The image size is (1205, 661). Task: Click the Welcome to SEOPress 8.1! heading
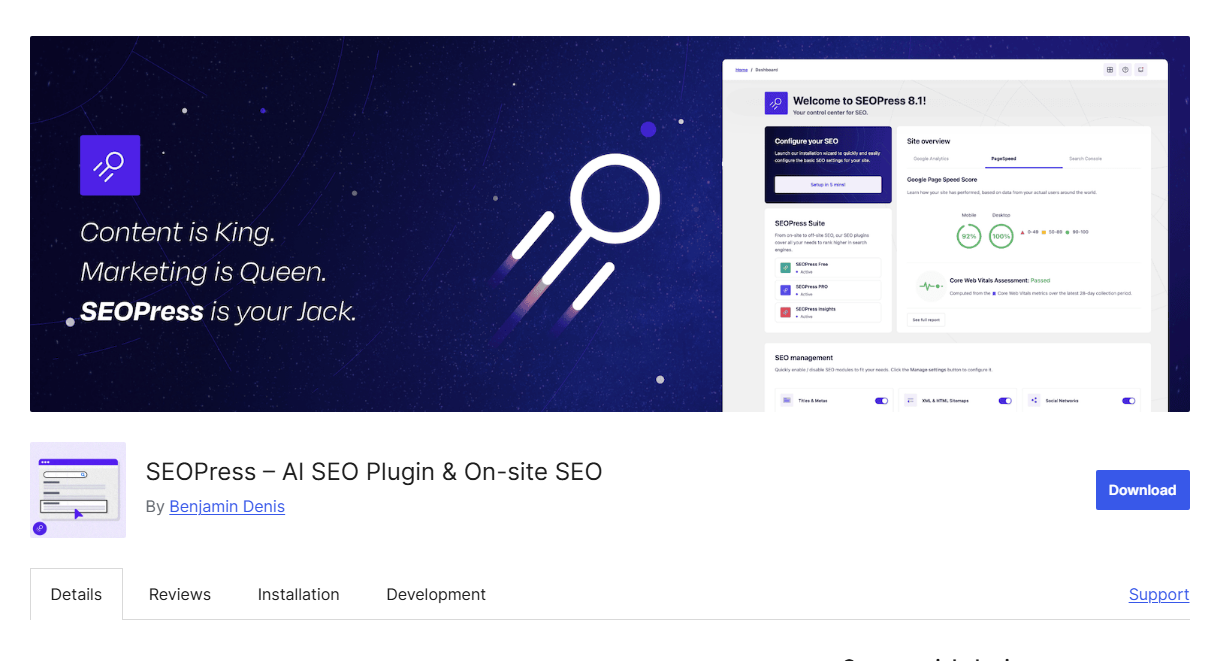[x=859, y=101]
